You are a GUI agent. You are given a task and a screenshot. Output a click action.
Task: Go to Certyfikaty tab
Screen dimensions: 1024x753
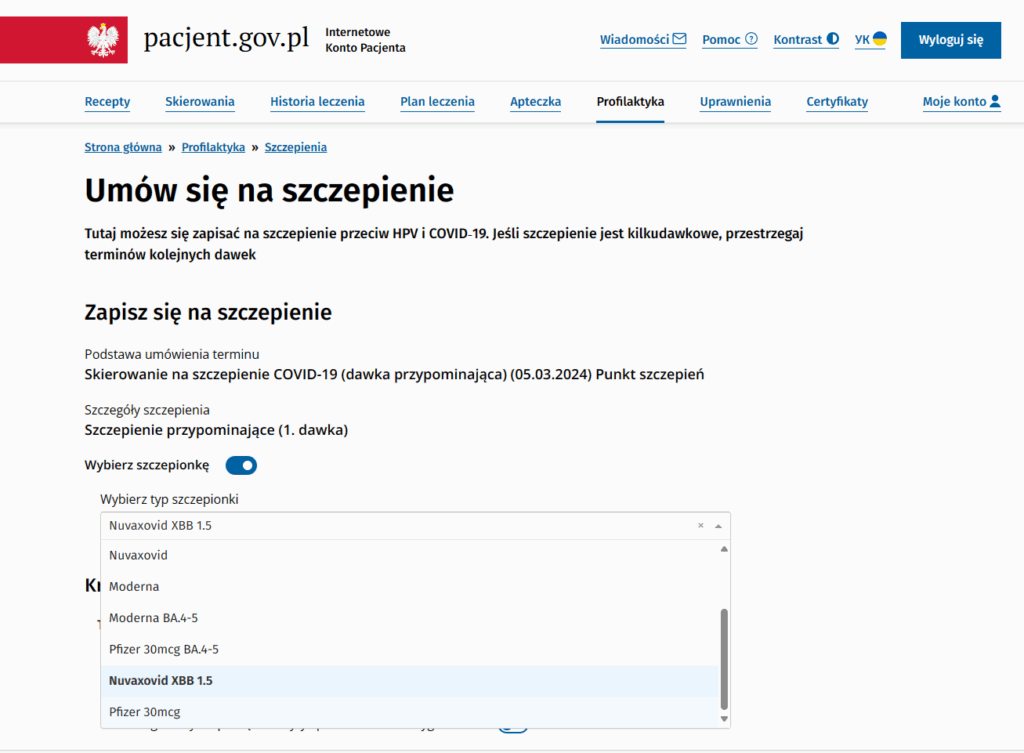point(837,101)
